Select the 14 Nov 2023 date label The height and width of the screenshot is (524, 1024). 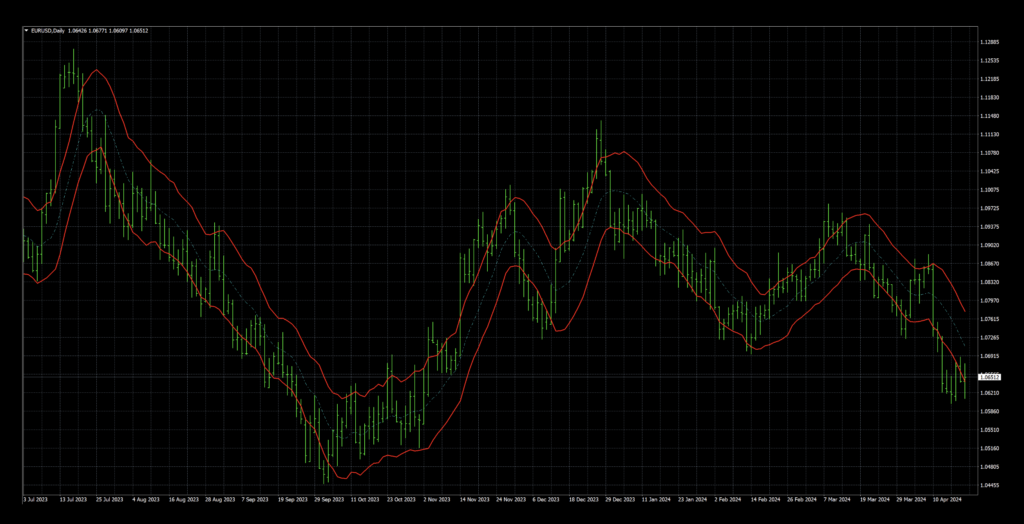(x=474, y=498)
